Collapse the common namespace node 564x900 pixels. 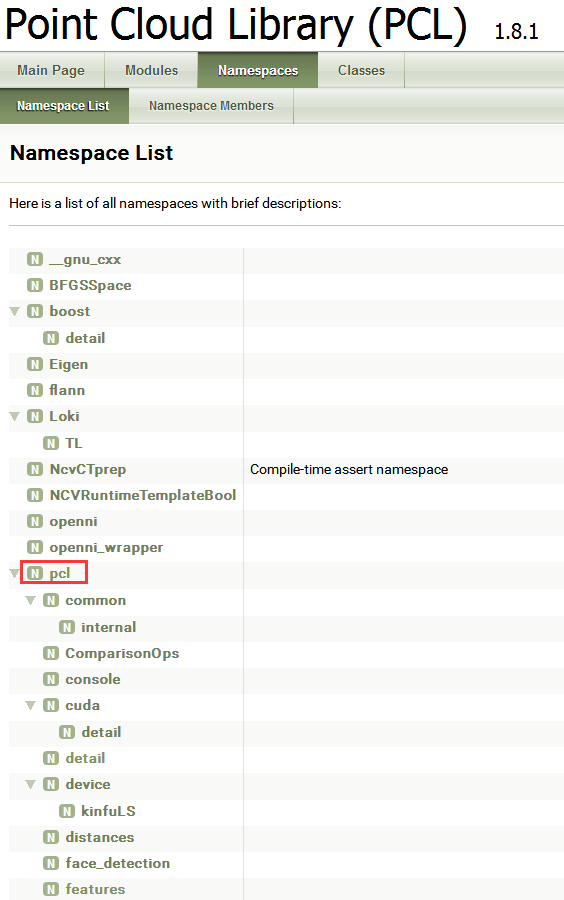[x=31, y=600]
